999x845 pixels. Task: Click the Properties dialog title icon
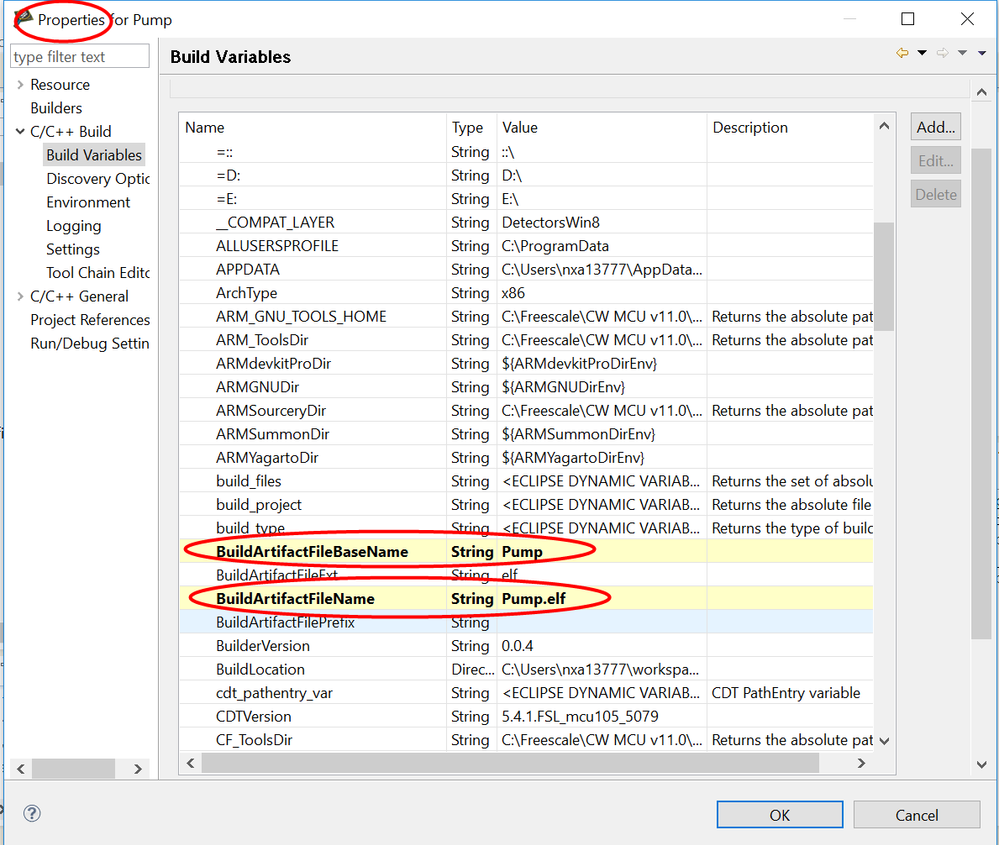pyautogui.click(x=23, y=18)
